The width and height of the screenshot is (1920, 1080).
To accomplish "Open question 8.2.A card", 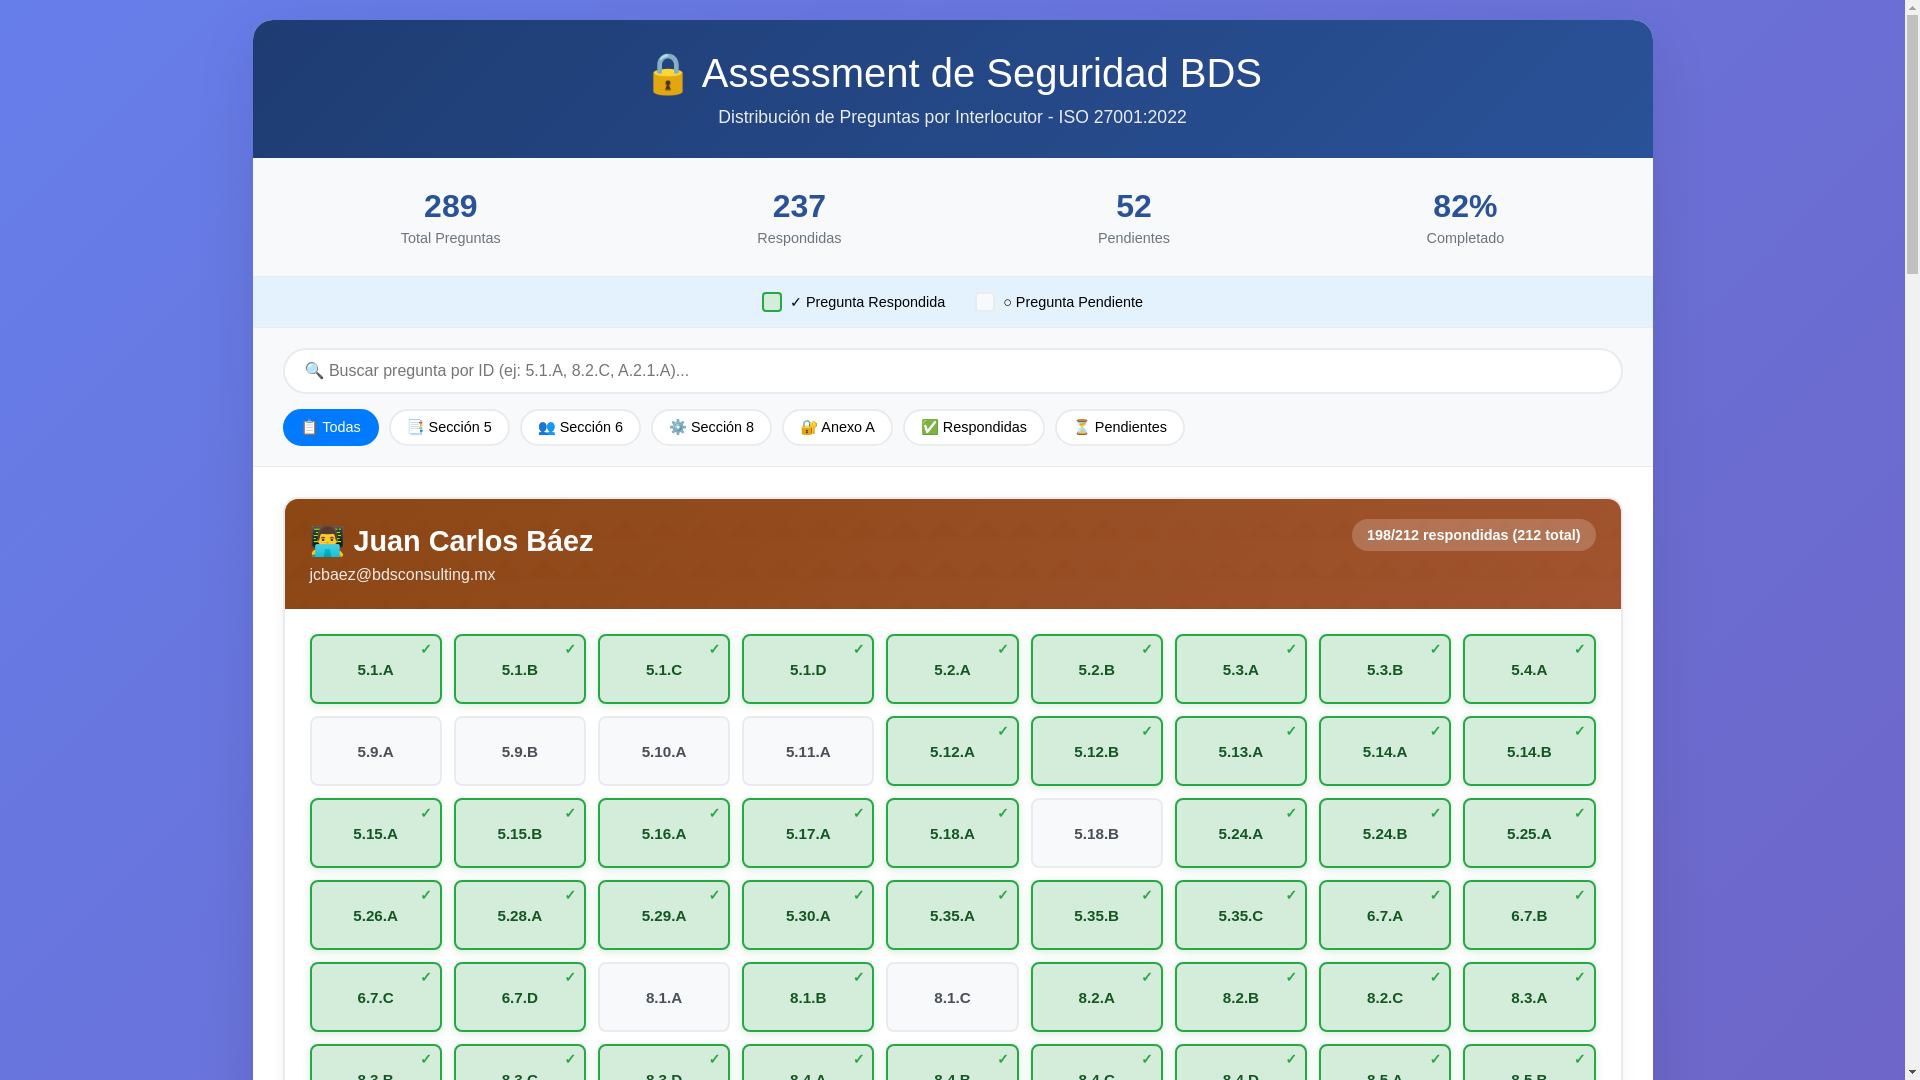I will pyautogui.click(x=1097, y=997).
